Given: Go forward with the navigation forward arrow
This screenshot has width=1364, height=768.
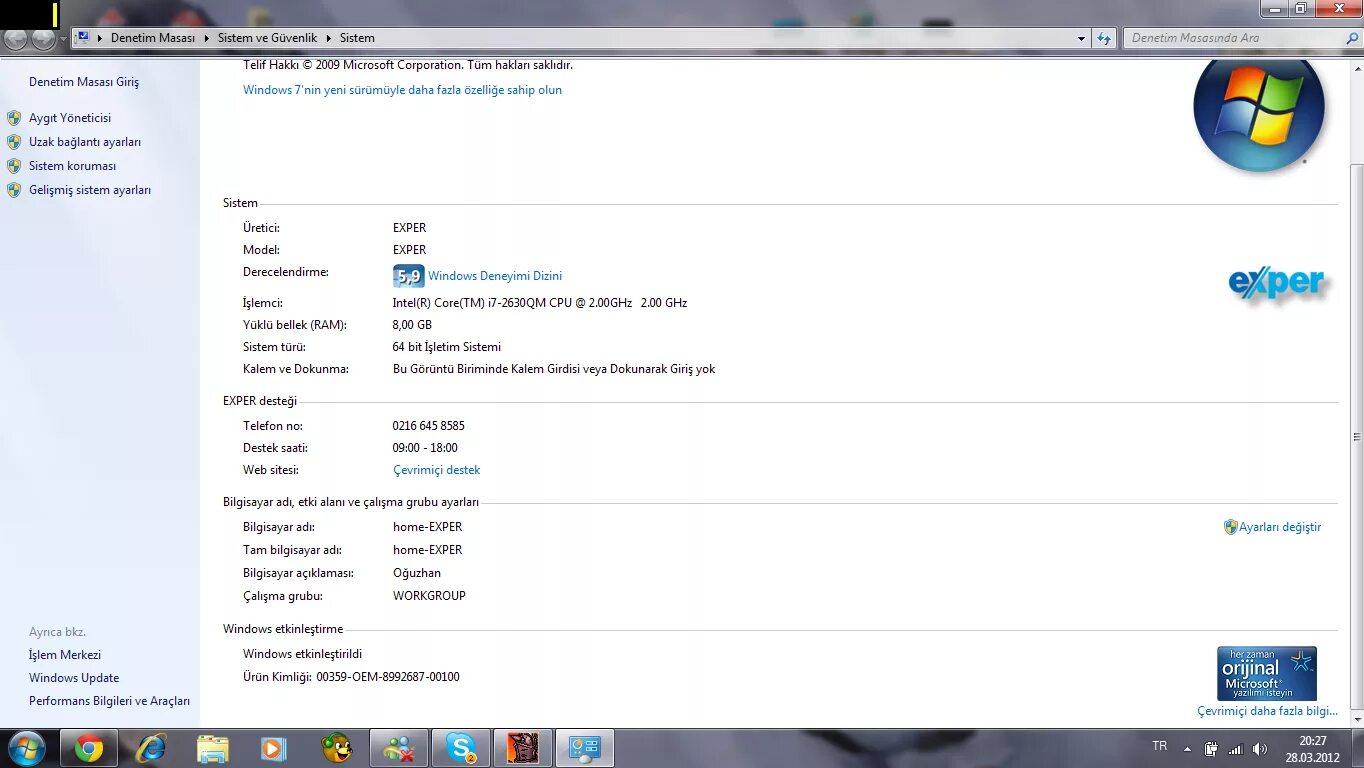Looking at the screenshot, I should click(43, 39).
